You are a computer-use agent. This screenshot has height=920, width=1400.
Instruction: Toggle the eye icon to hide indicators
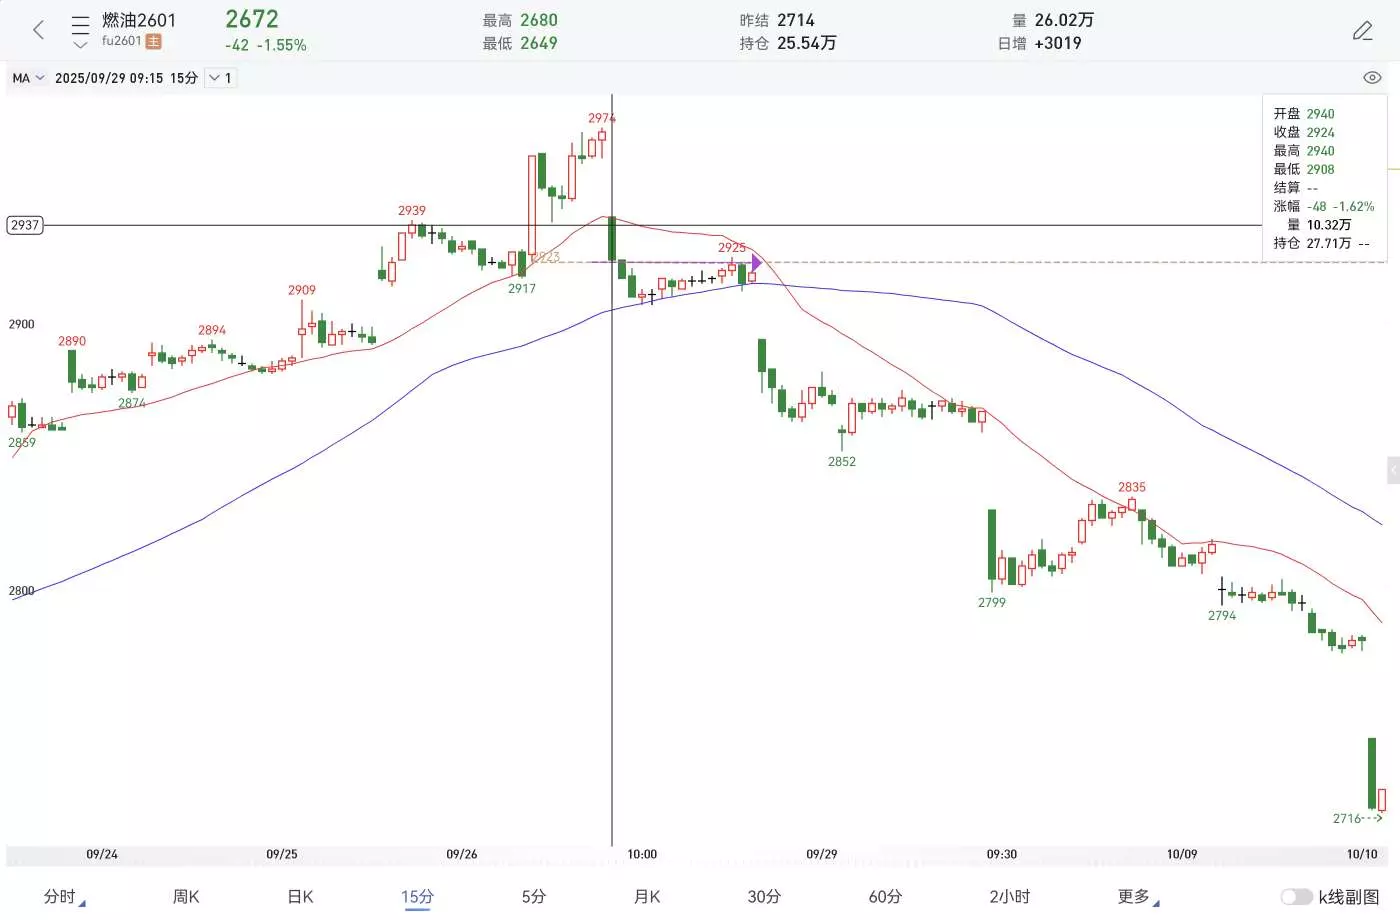coord(1372,78)
